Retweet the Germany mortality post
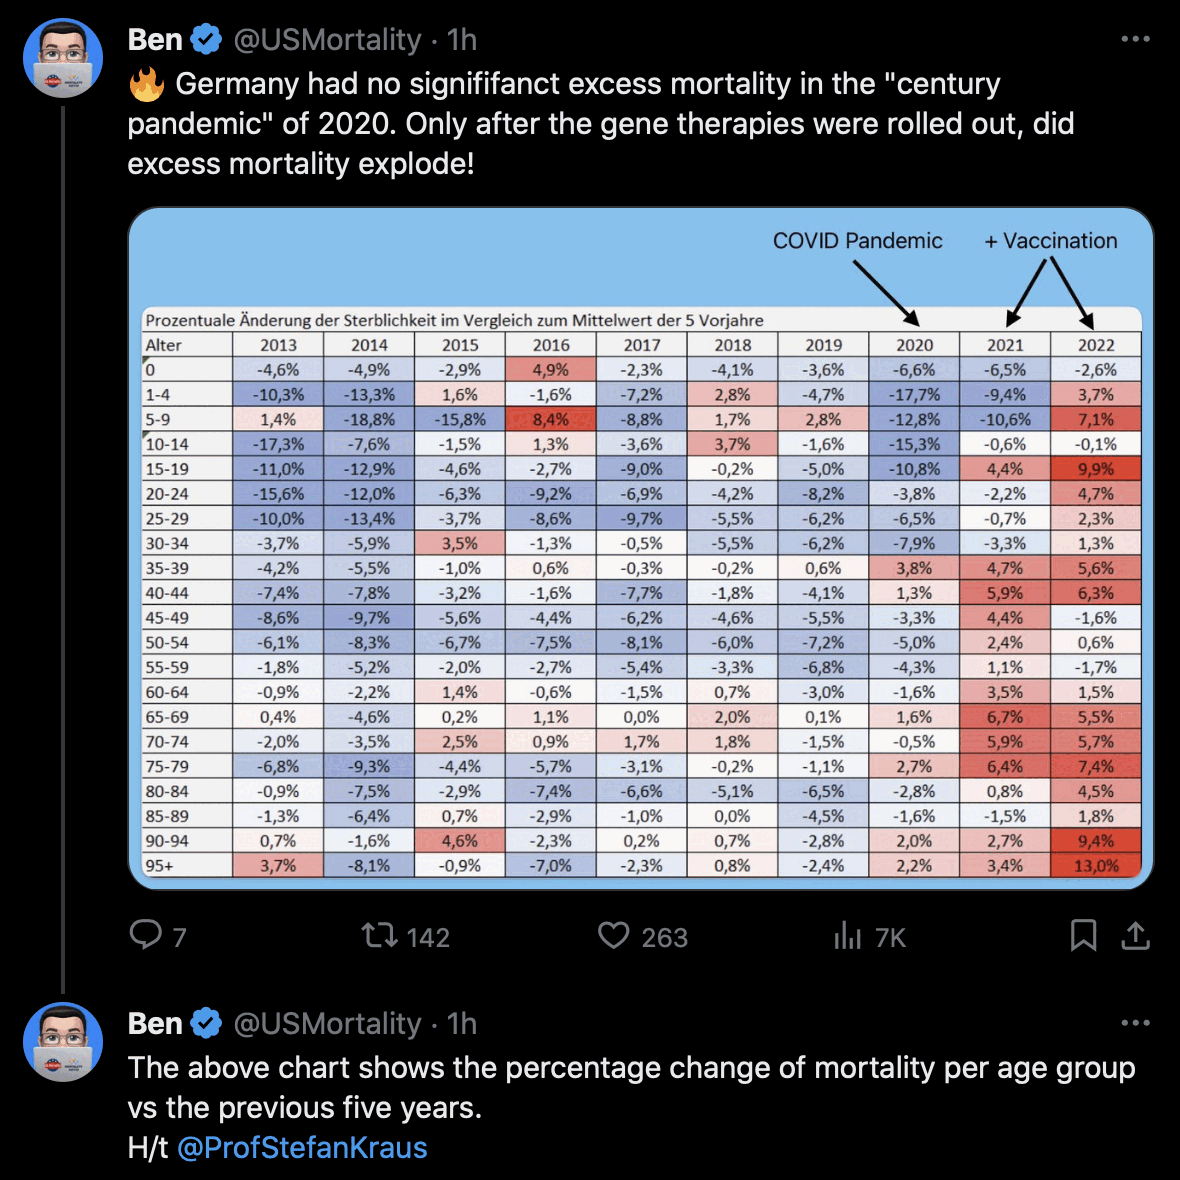1180x1180 pixels. tap(380, 935)
